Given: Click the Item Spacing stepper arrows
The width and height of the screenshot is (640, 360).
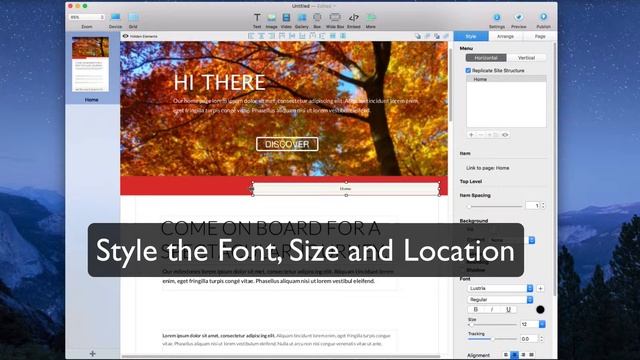Looking at the screenshot, I should click(543, 205).
